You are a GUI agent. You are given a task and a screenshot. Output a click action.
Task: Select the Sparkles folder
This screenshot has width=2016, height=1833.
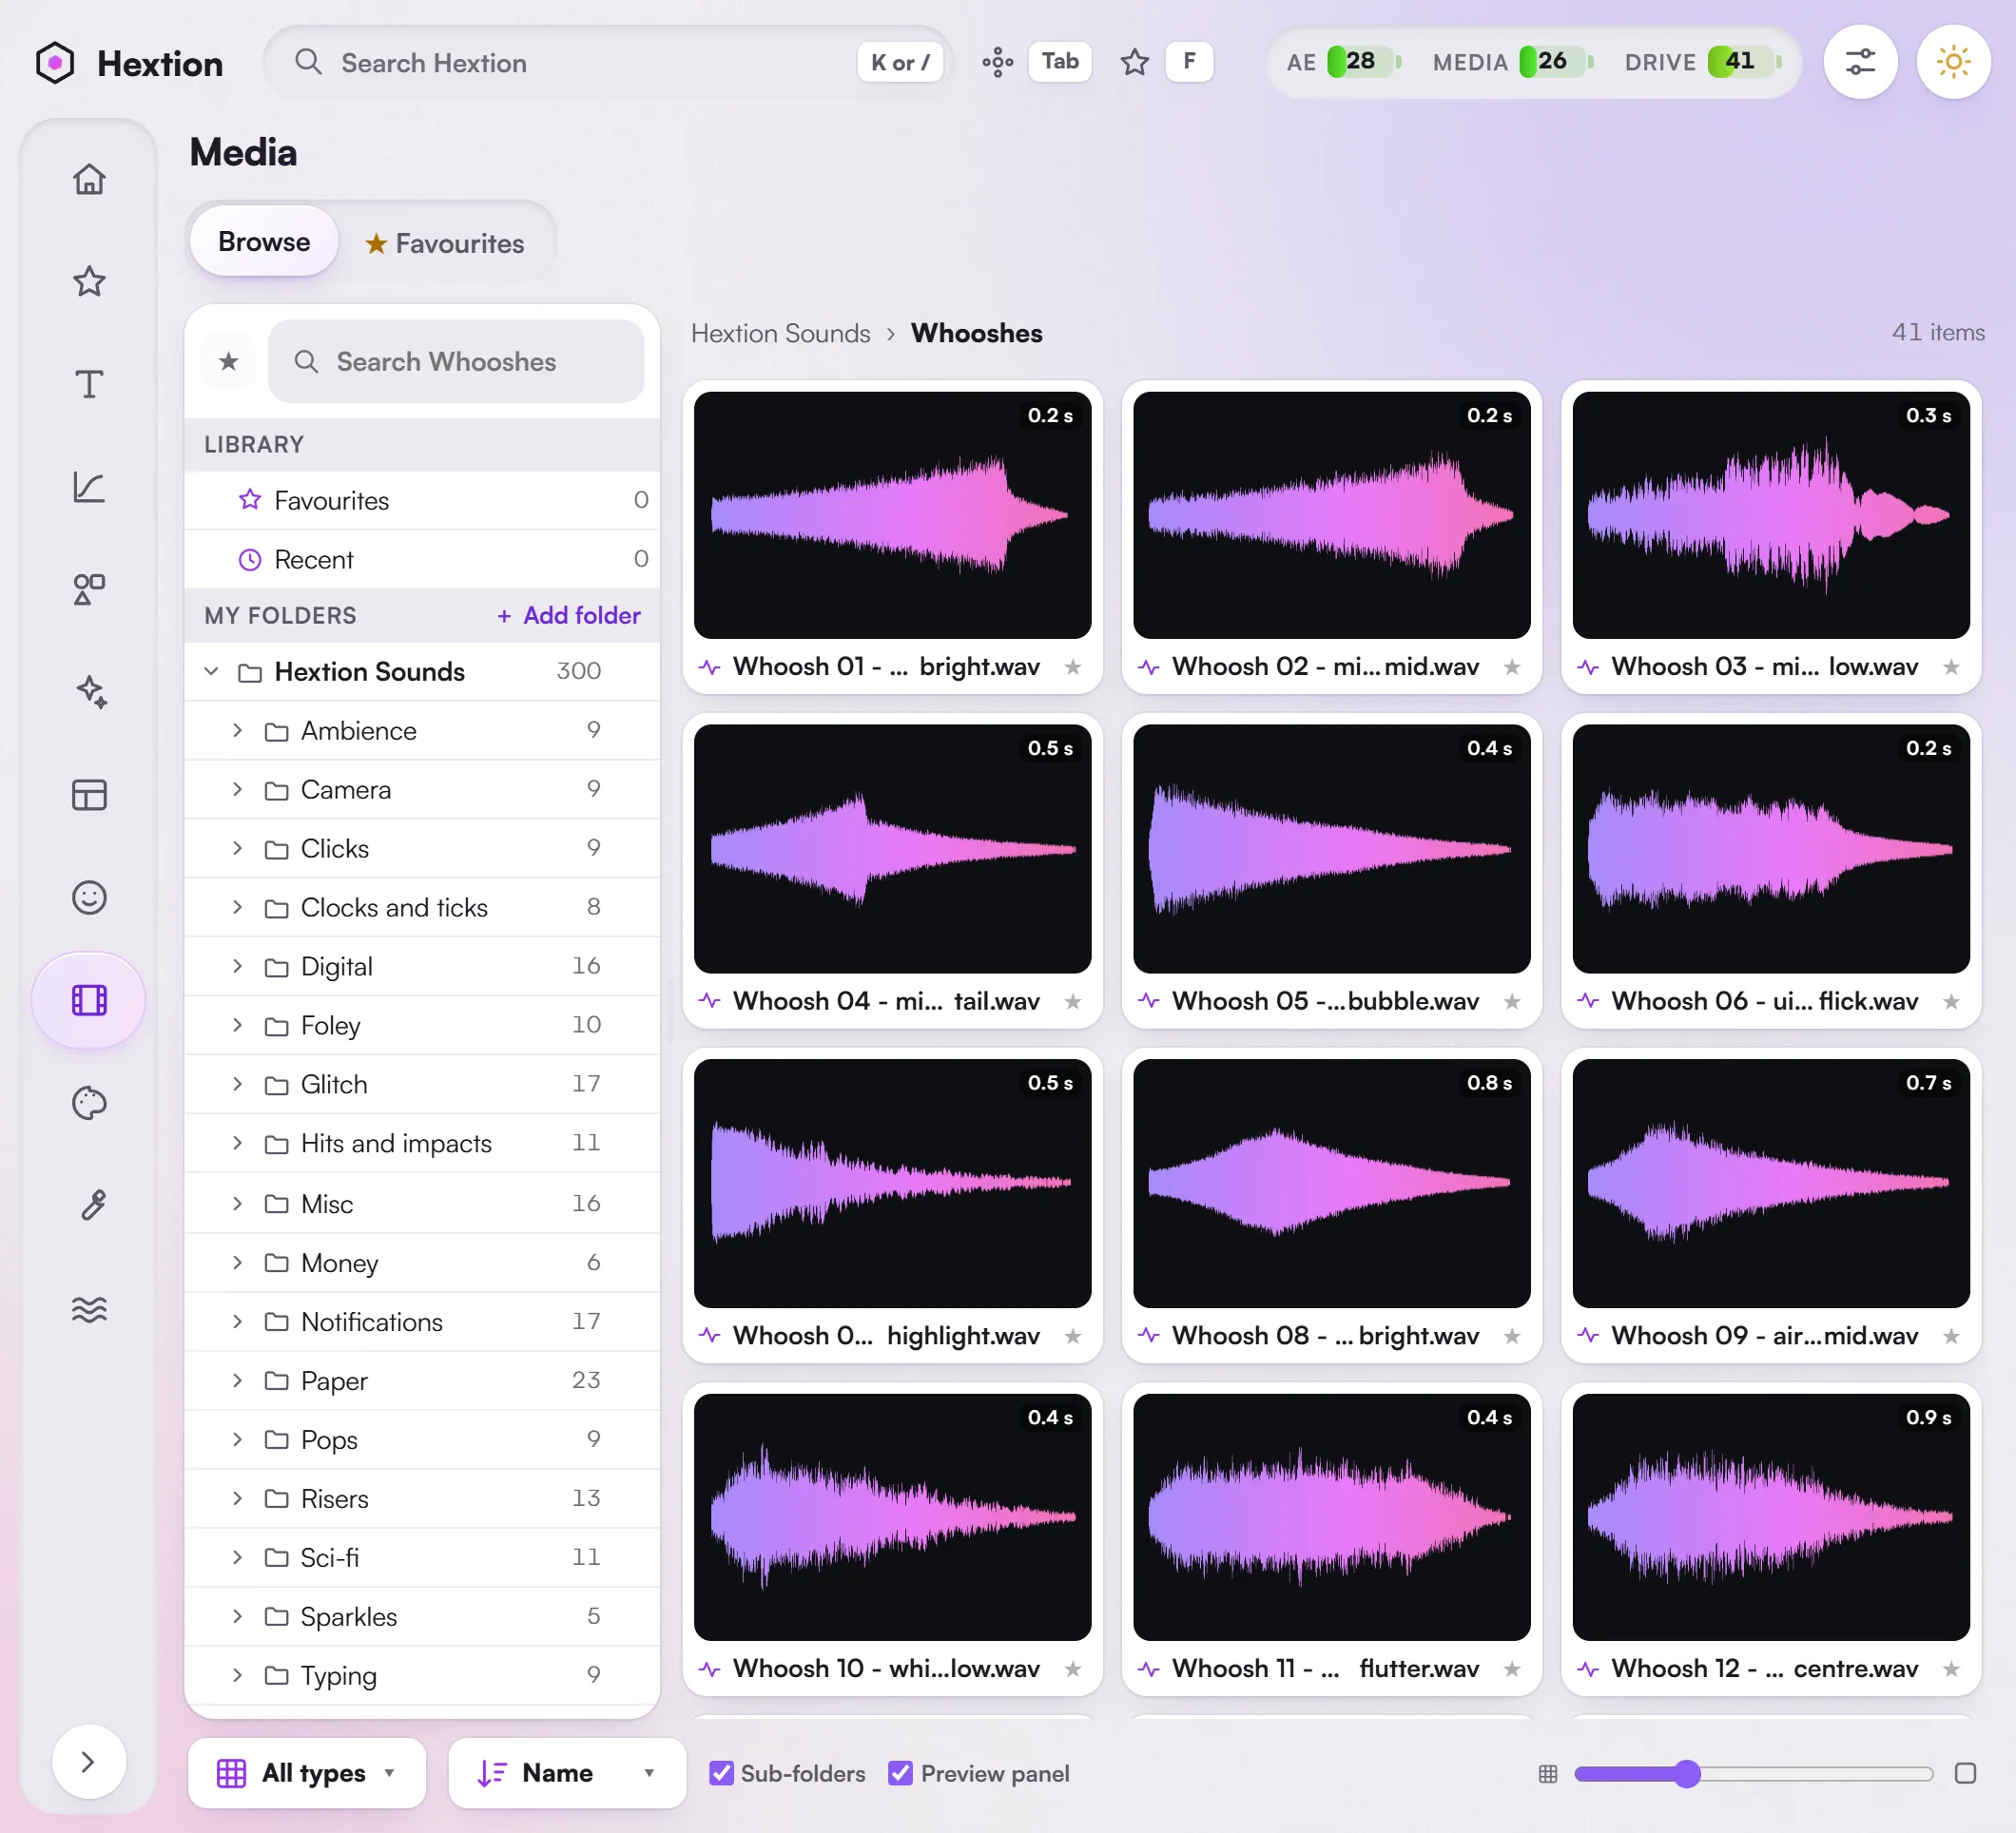point(422,1616)
